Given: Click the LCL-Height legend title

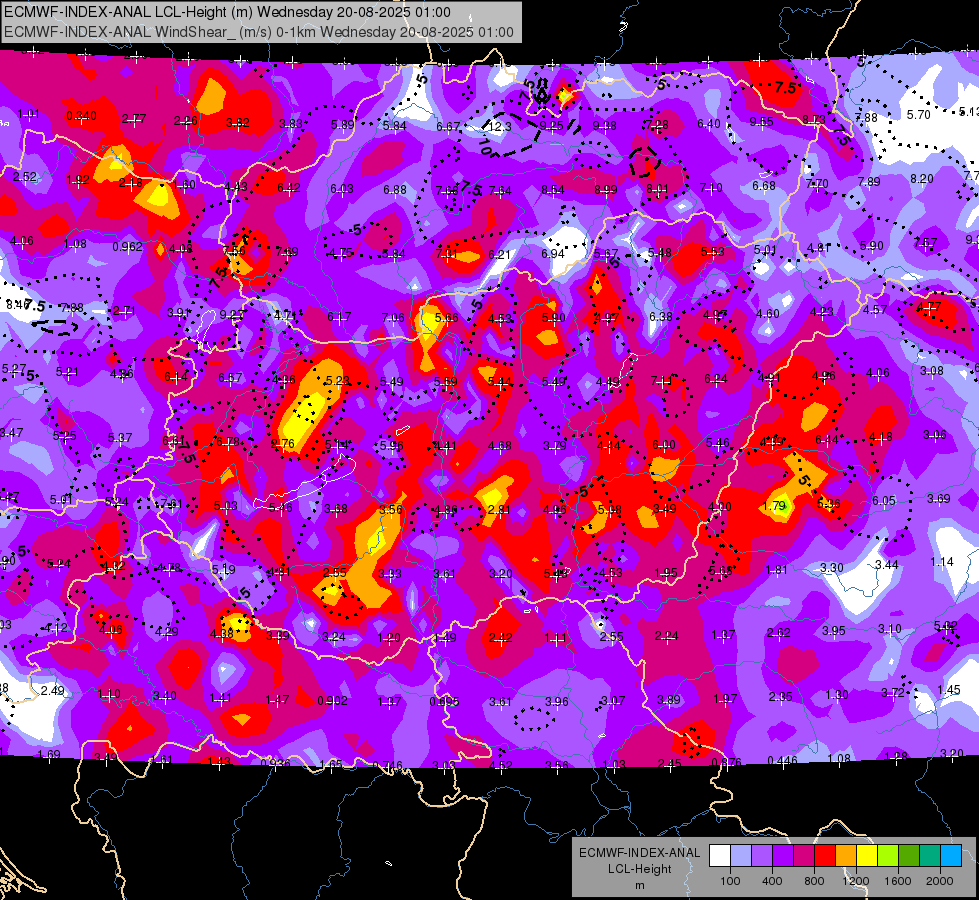Looking at the screenshot, I should (x=639, y=869).
